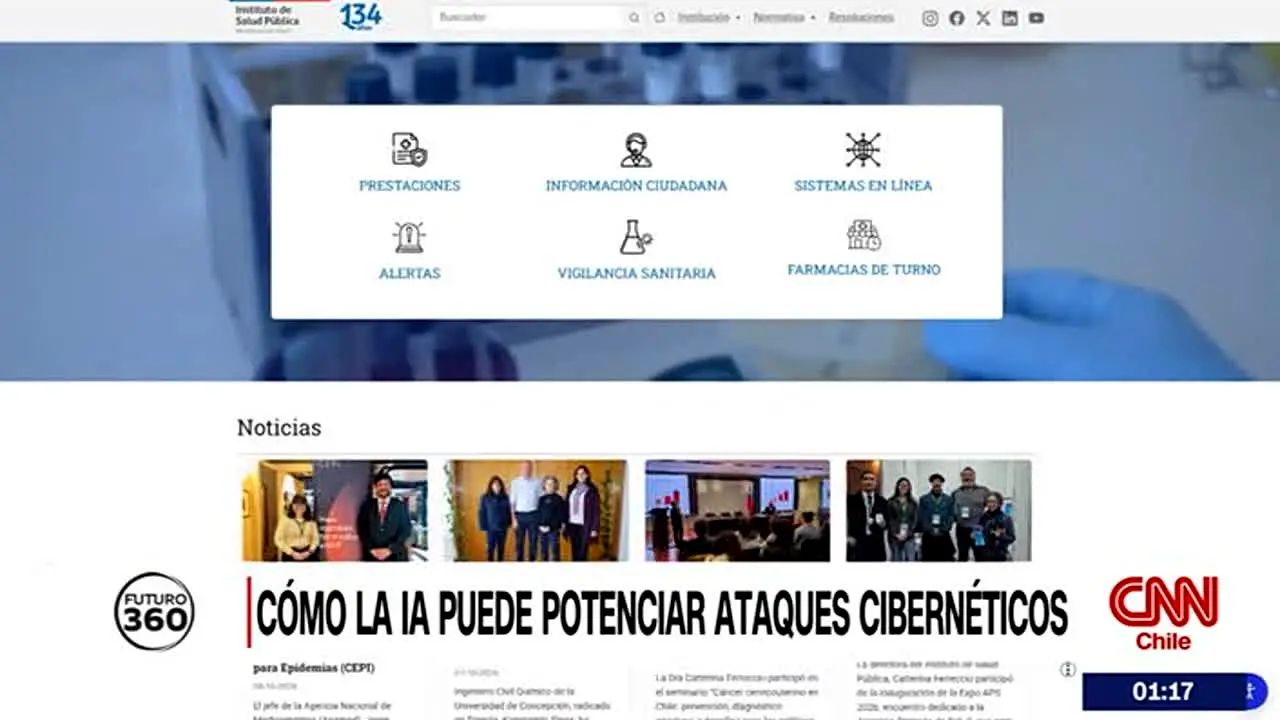Click the search magnifier icon
Image resolution: width=1280 pixels, height=720 pixels.
(634, 18)
